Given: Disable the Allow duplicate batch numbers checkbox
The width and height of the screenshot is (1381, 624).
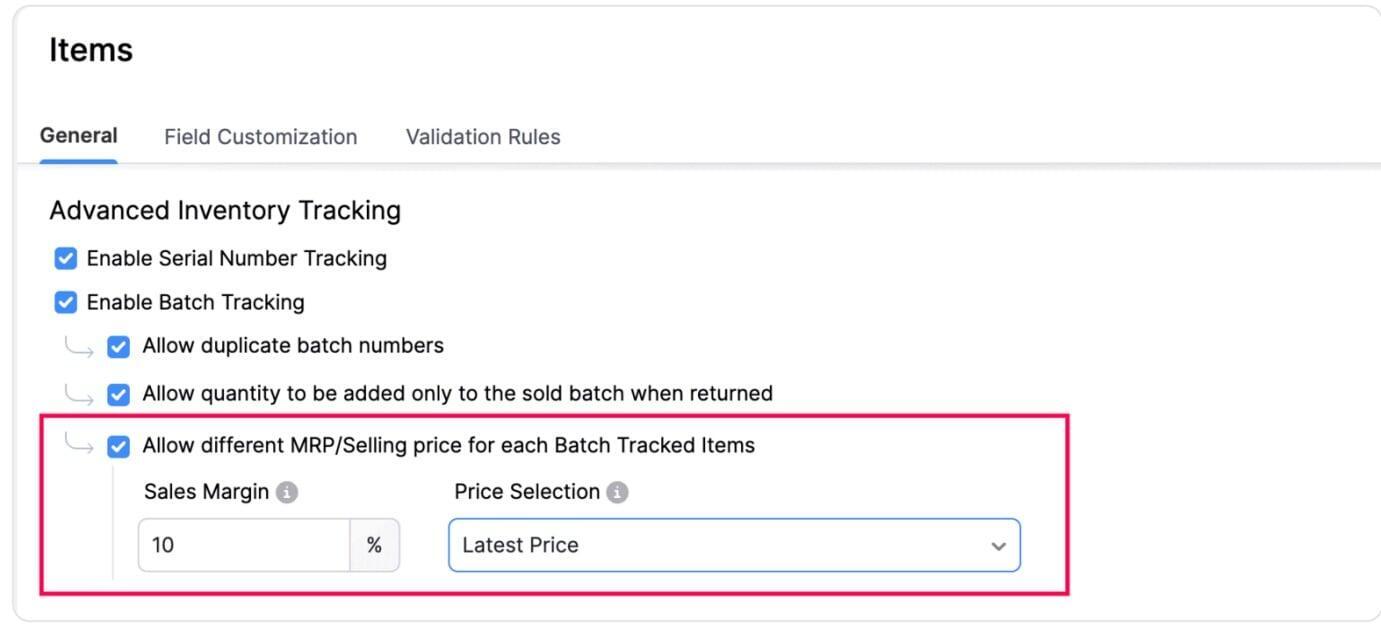Looking at the screenshot, I should pyautogui.click(x=119, y=347).
